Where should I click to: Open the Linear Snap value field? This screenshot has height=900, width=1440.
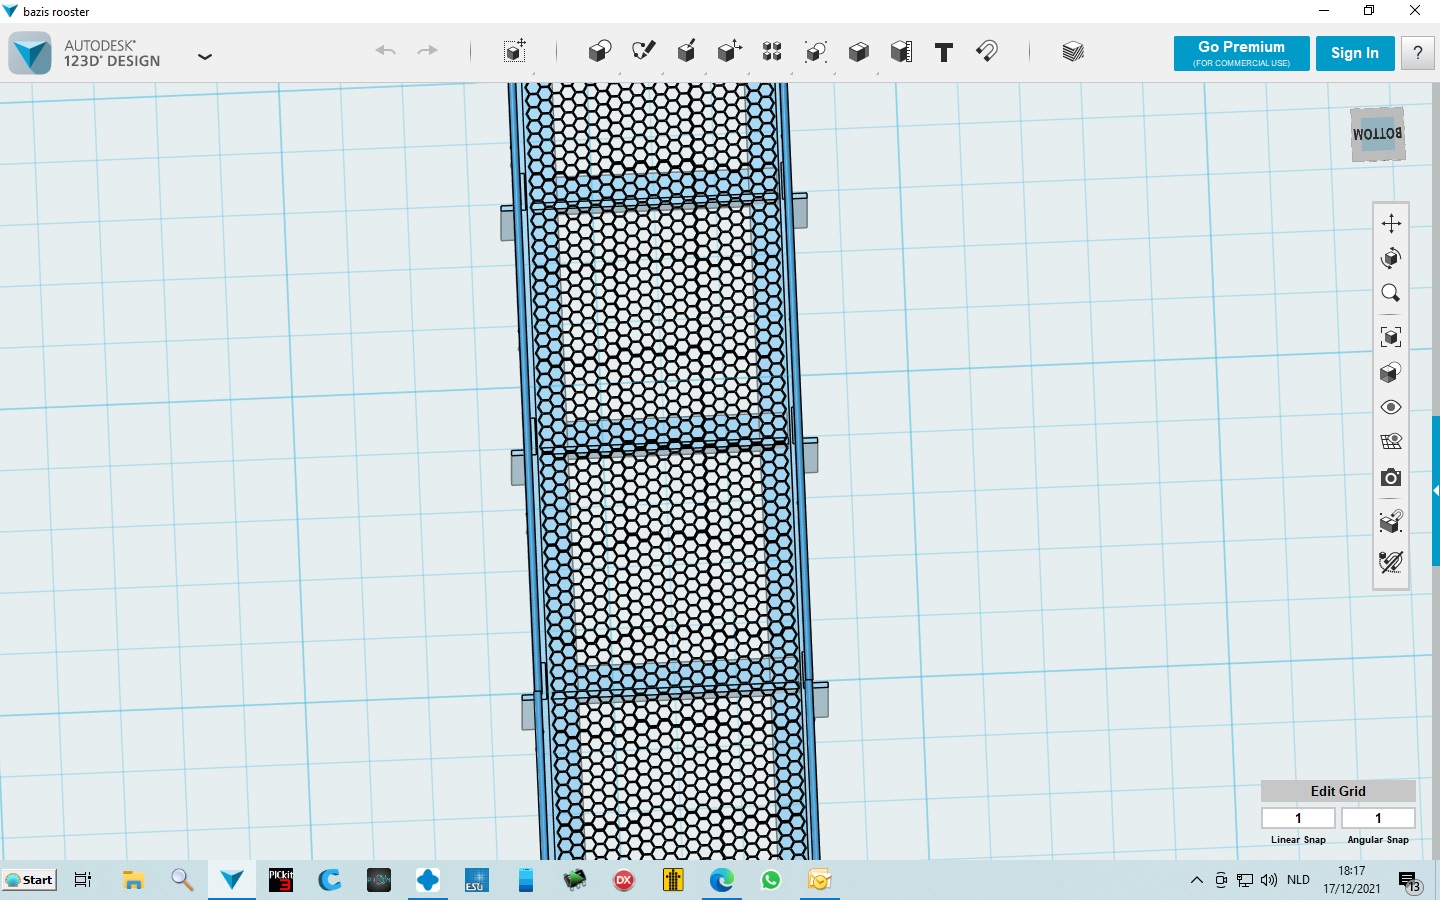pyautogui.click(x=1298, y=818)
